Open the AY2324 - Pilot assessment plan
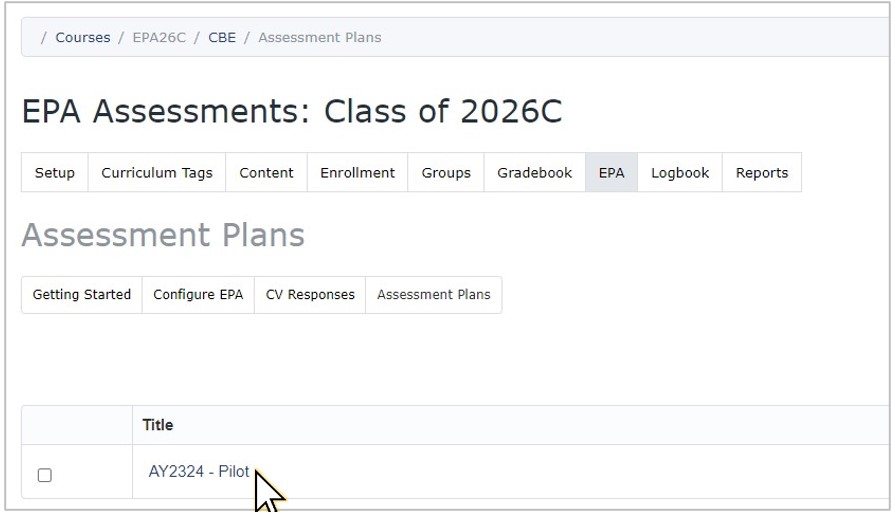The image size is (892, 512). point(199,472)
